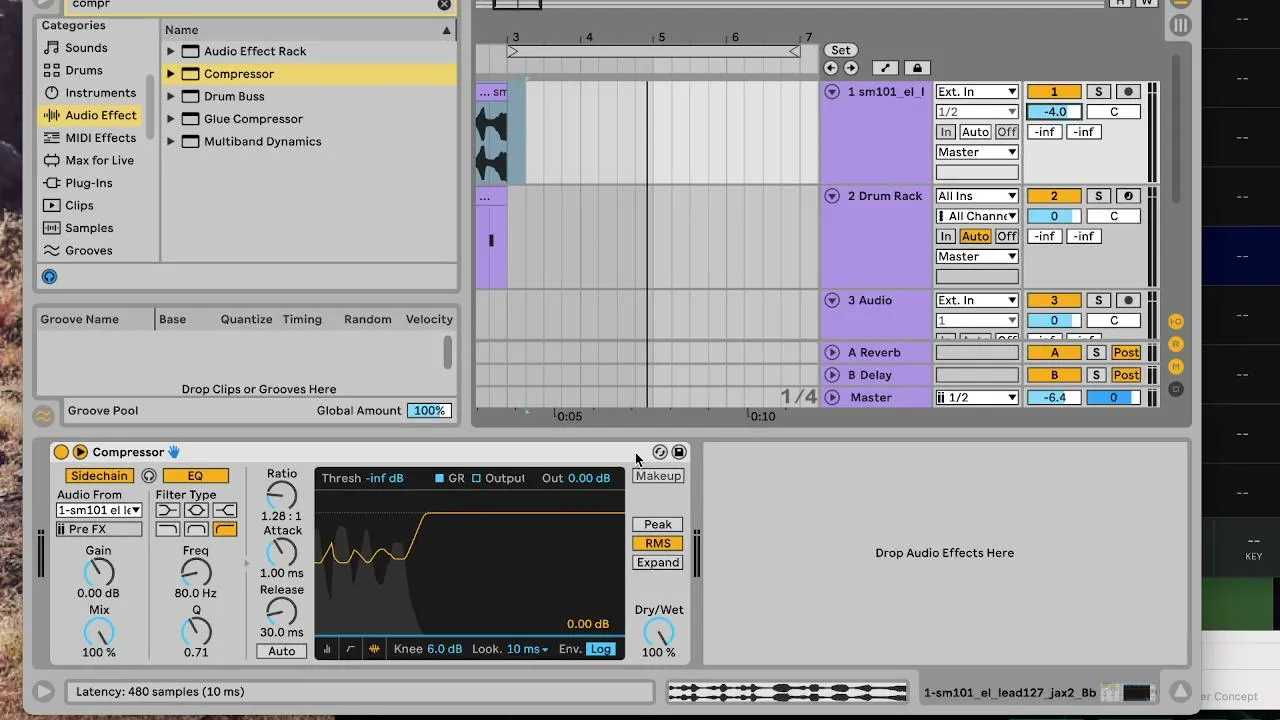Toggle the lock envelopes button

coord(917,68)
